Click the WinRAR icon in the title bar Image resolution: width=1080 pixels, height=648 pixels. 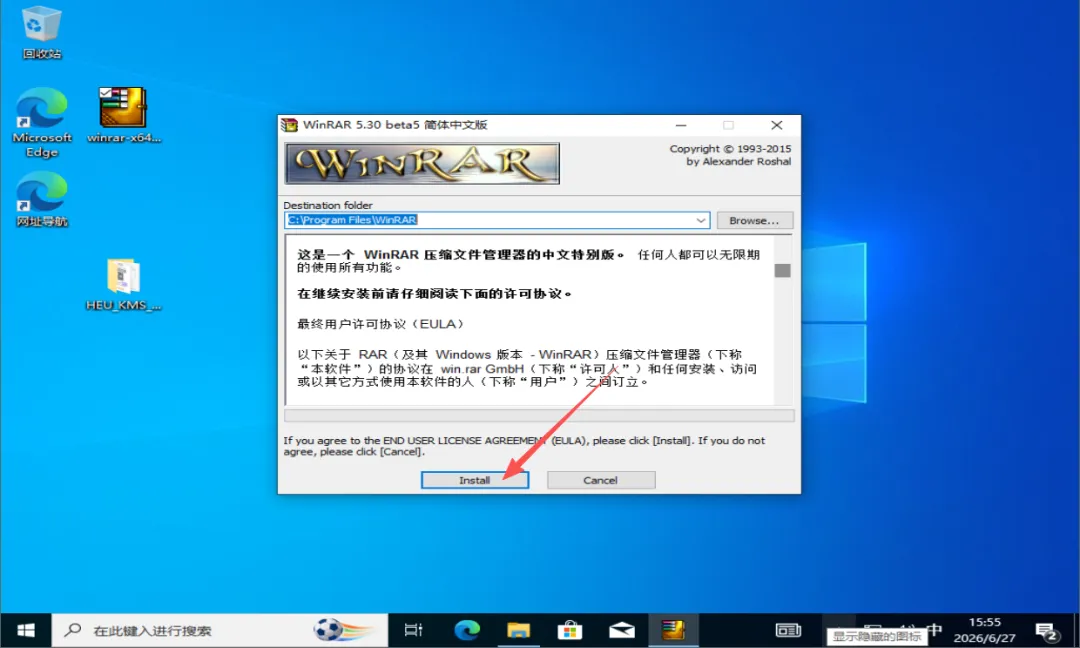pos(290,125)
